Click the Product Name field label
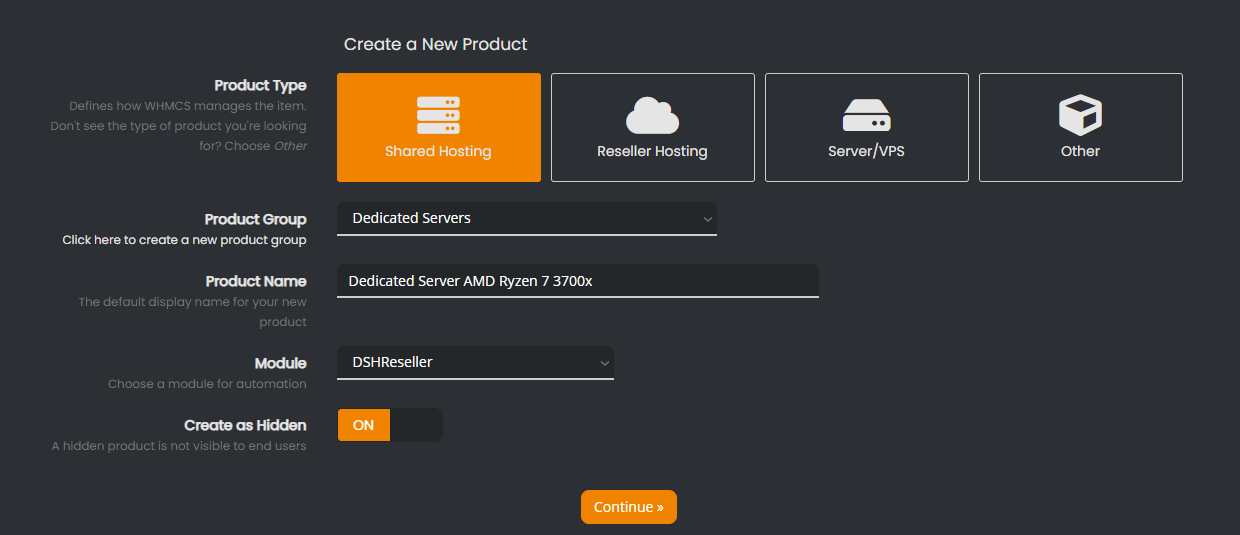 click(x=256, y=281)
